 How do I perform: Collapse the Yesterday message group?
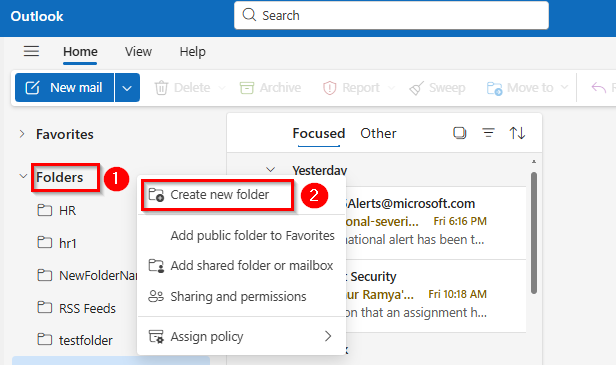(270, 170)
